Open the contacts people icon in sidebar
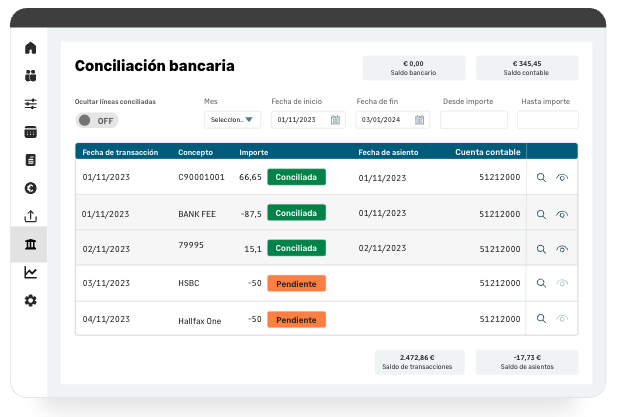Screen dimensions: 641x417 point(31,76)
